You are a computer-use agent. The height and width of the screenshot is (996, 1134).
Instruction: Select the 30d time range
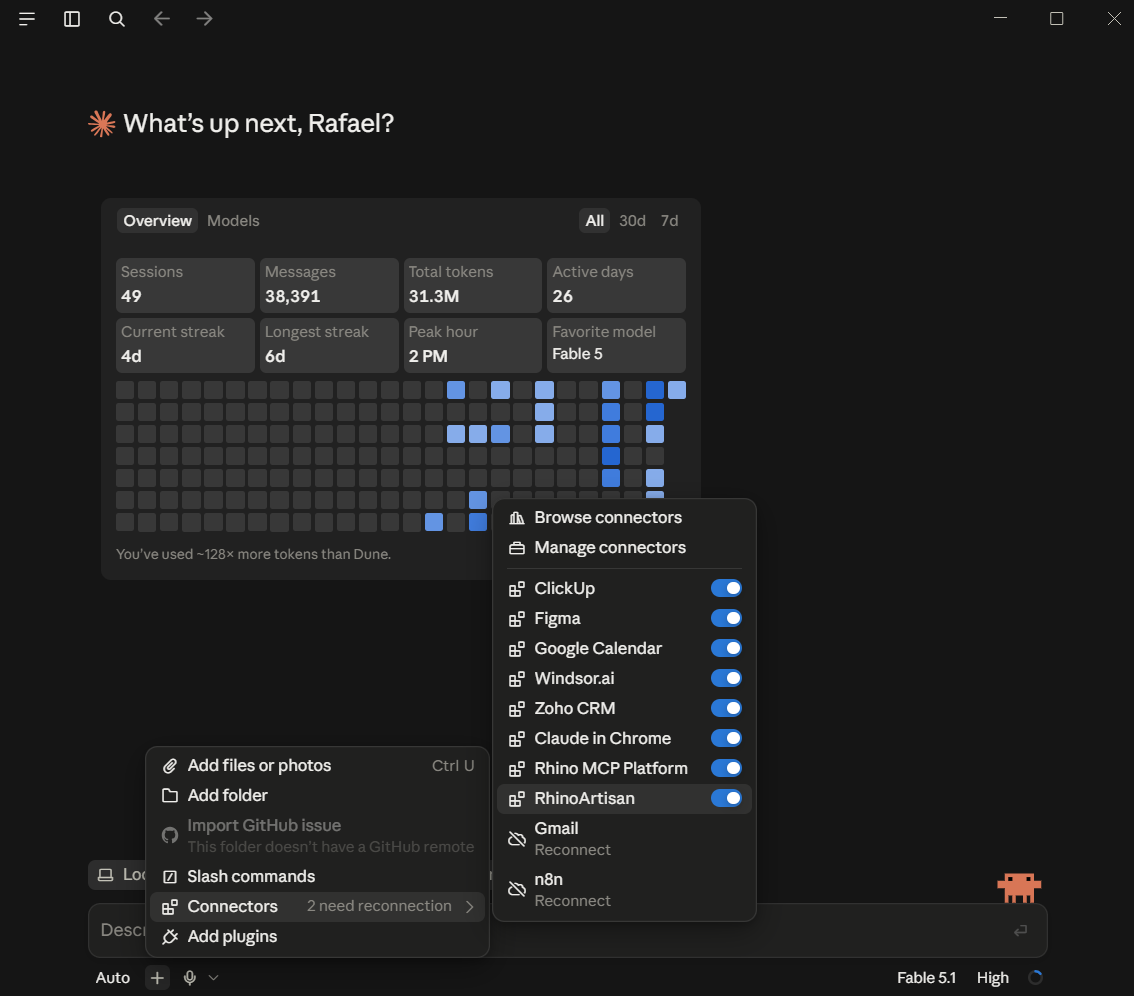[x=632, y=221]
